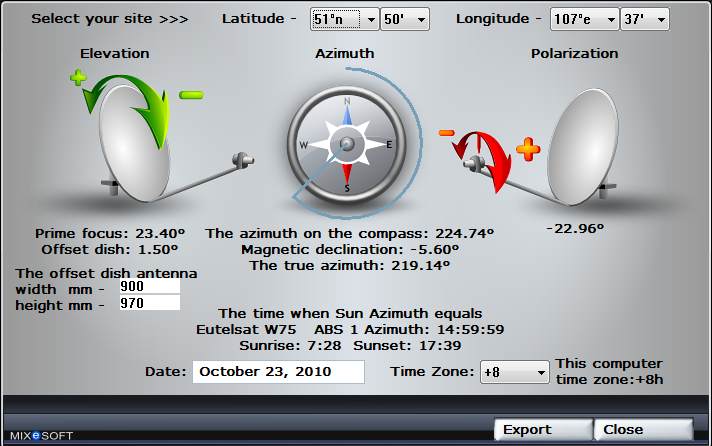Click the offset dish antenna label
The height and width of the screenshot is (446, 712).
pos(106,273)
